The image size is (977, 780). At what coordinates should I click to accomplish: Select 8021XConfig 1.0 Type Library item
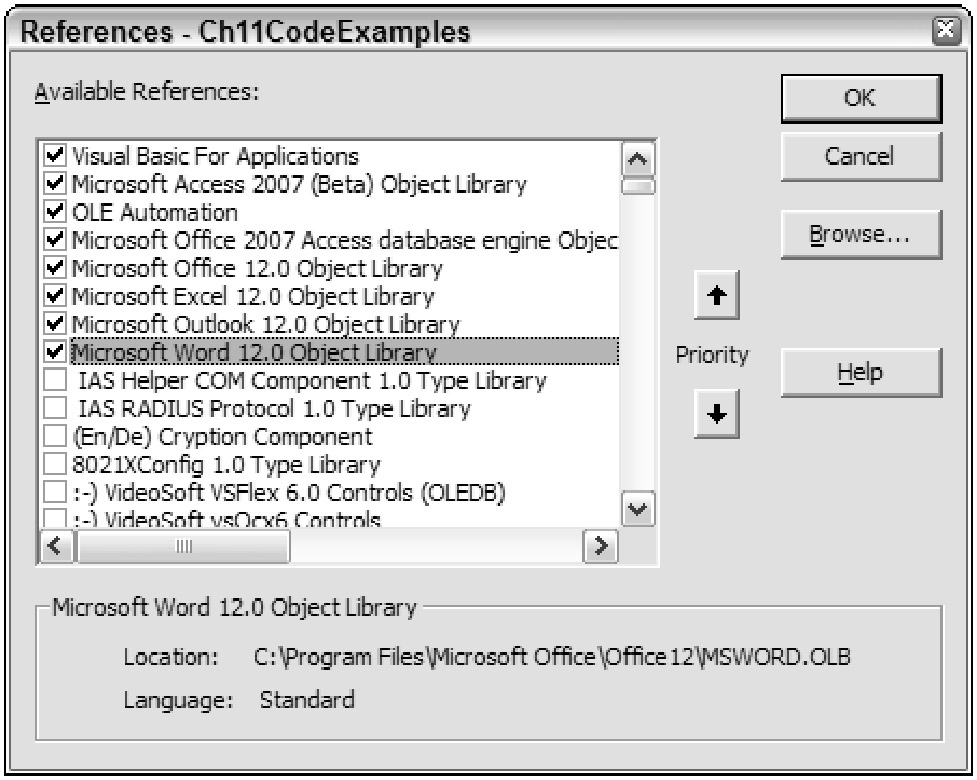coord(226,465)
